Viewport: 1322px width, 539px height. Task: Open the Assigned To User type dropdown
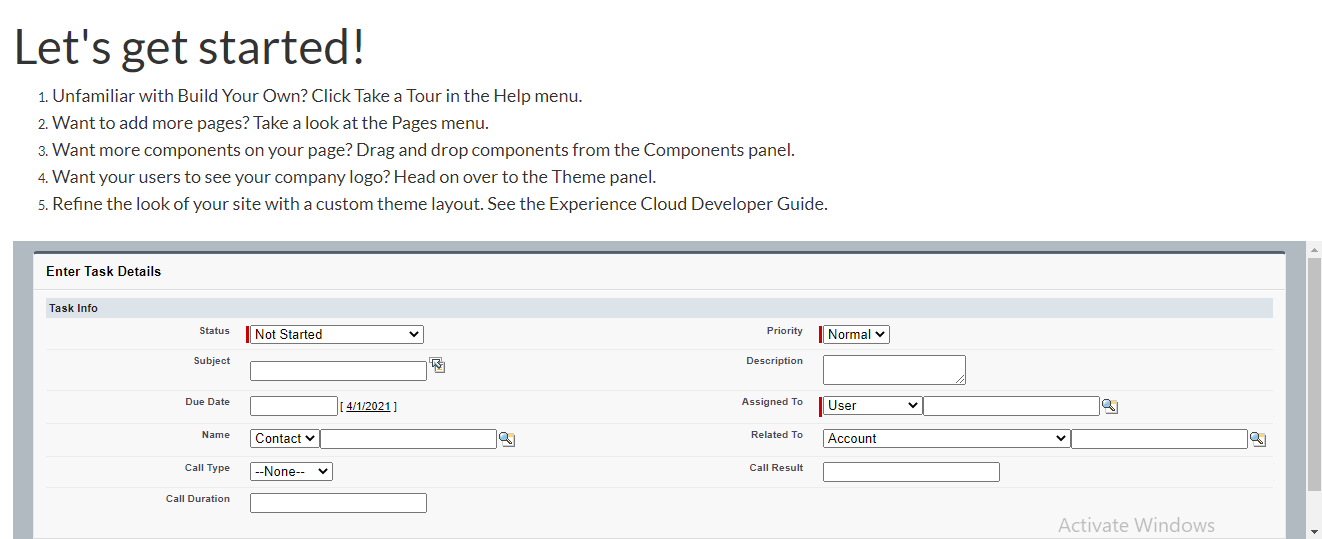872,406
